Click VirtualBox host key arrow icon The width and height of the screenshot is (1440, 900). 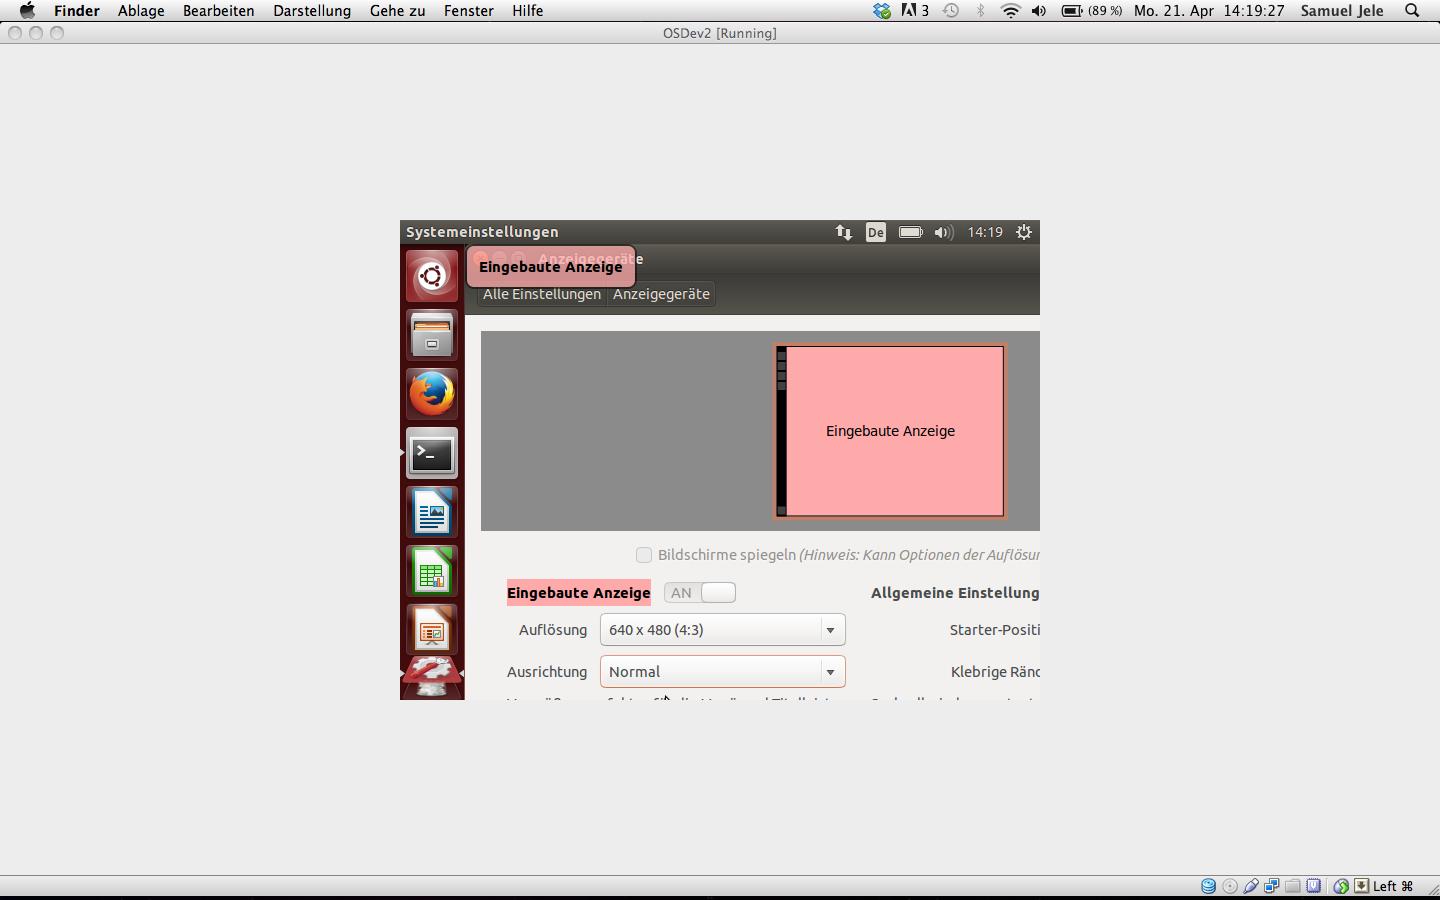(x=1361, y=886)
